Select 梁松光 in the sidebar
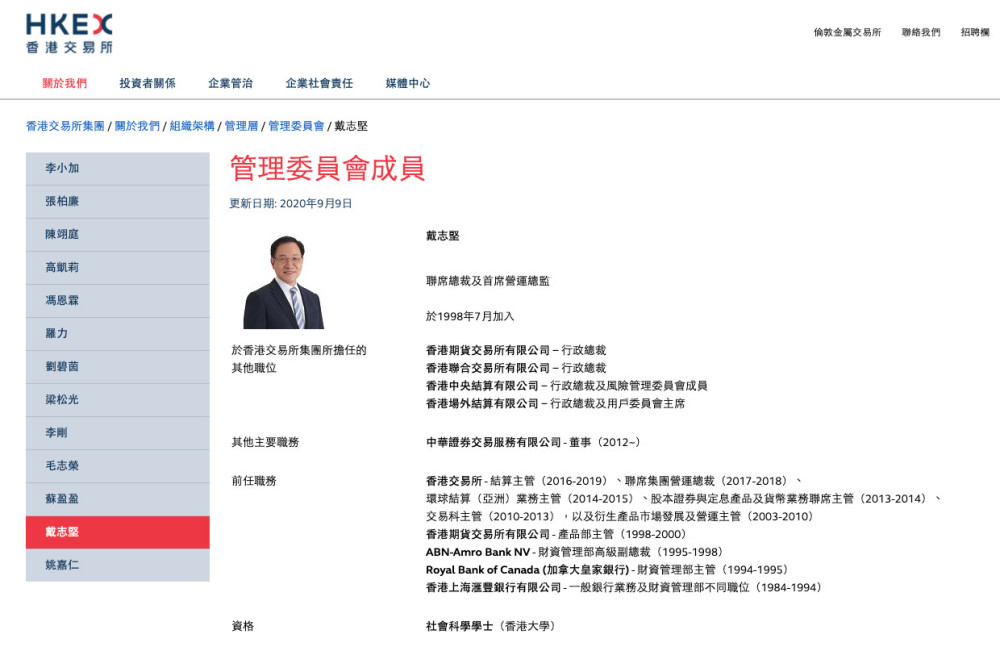The image size is (1000, 651). [x=117, y=400]
